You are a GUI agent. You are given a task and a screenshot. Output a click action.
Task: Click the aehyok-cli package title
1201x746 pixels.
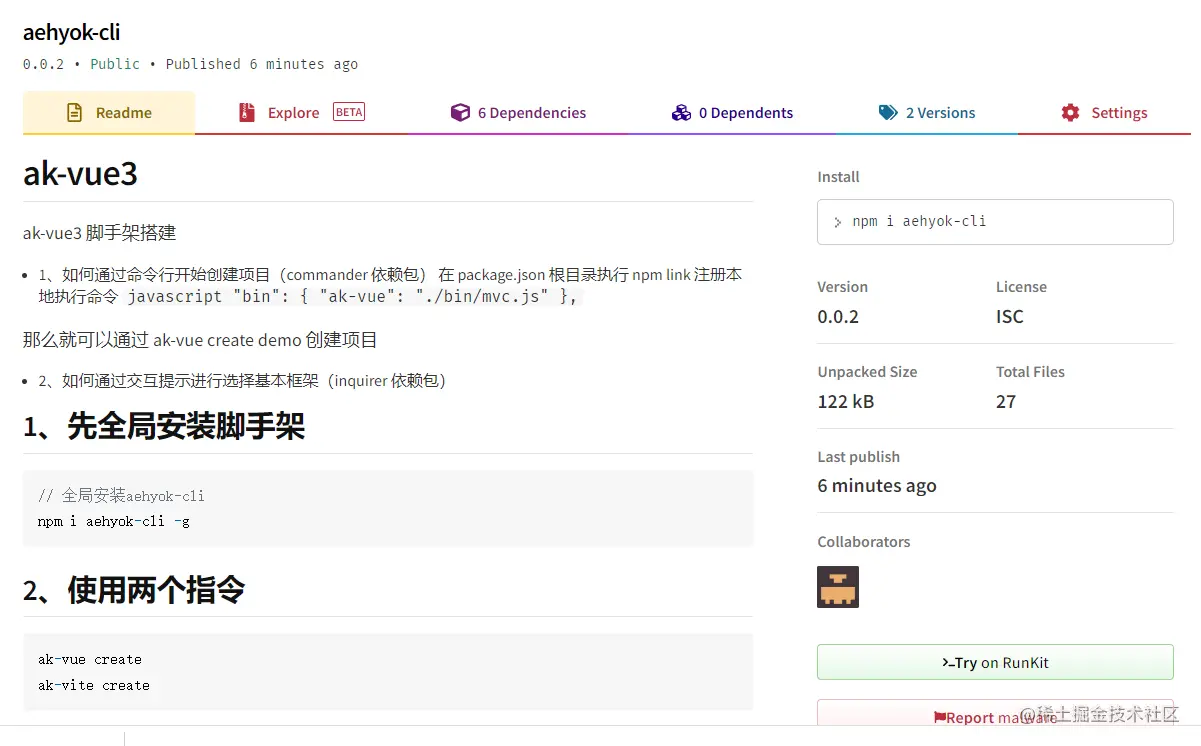pos(72,32)
